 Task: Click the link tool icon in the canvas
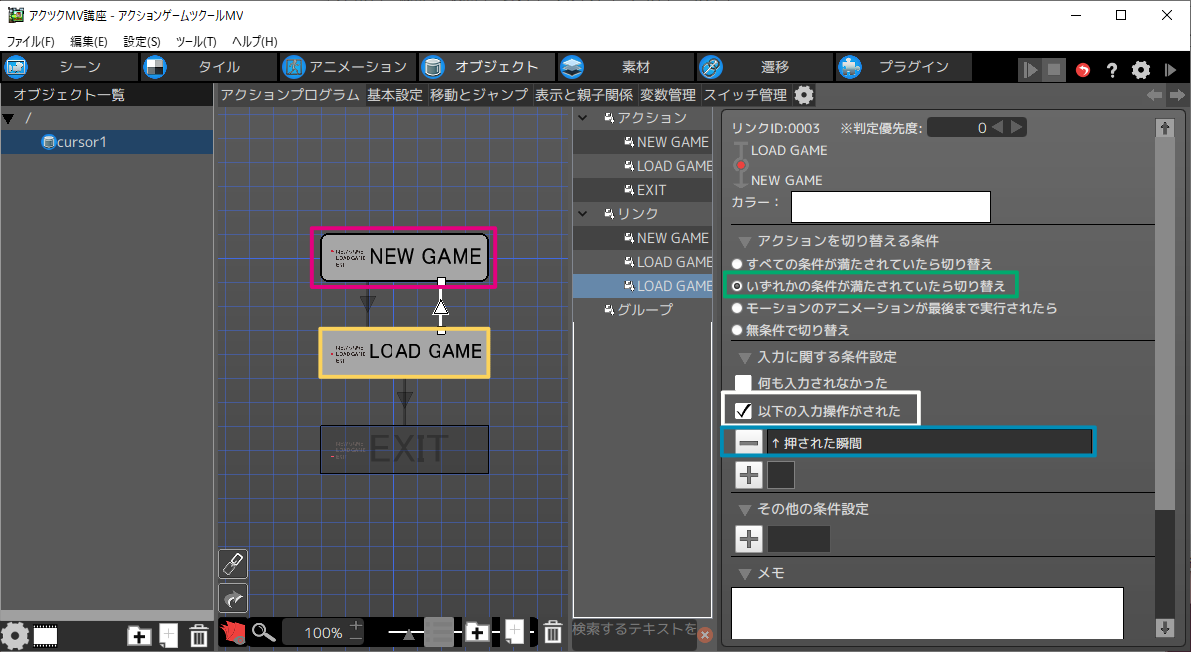(x=233, y=565)
